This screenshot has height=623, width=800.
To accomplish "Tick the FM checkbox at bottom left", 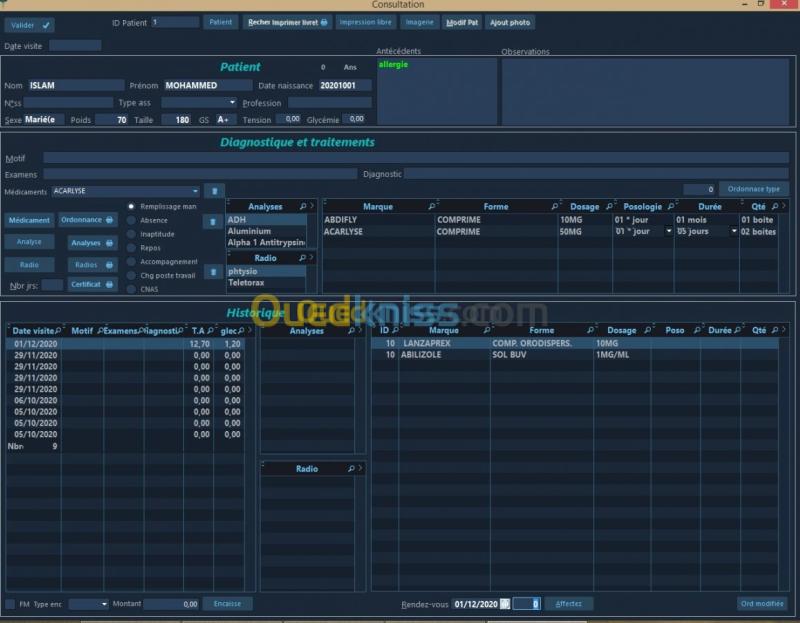I will pos(10,604).
